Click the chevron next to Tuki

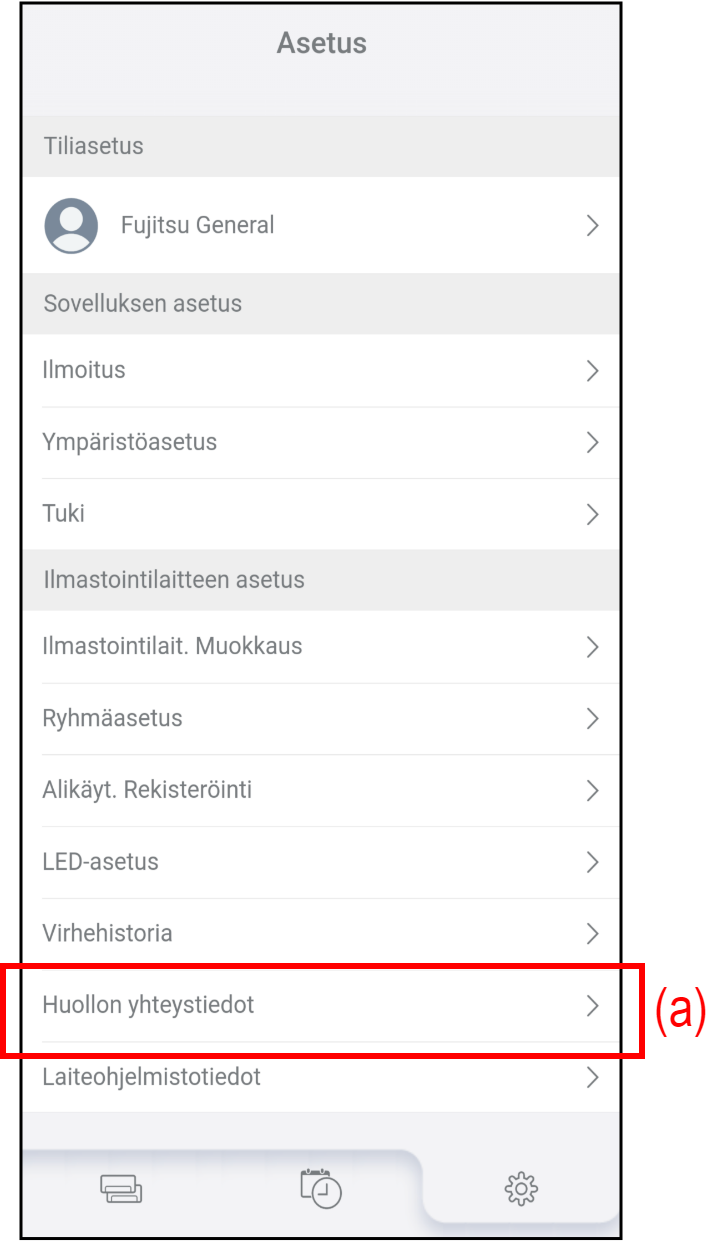coord(592,514)
